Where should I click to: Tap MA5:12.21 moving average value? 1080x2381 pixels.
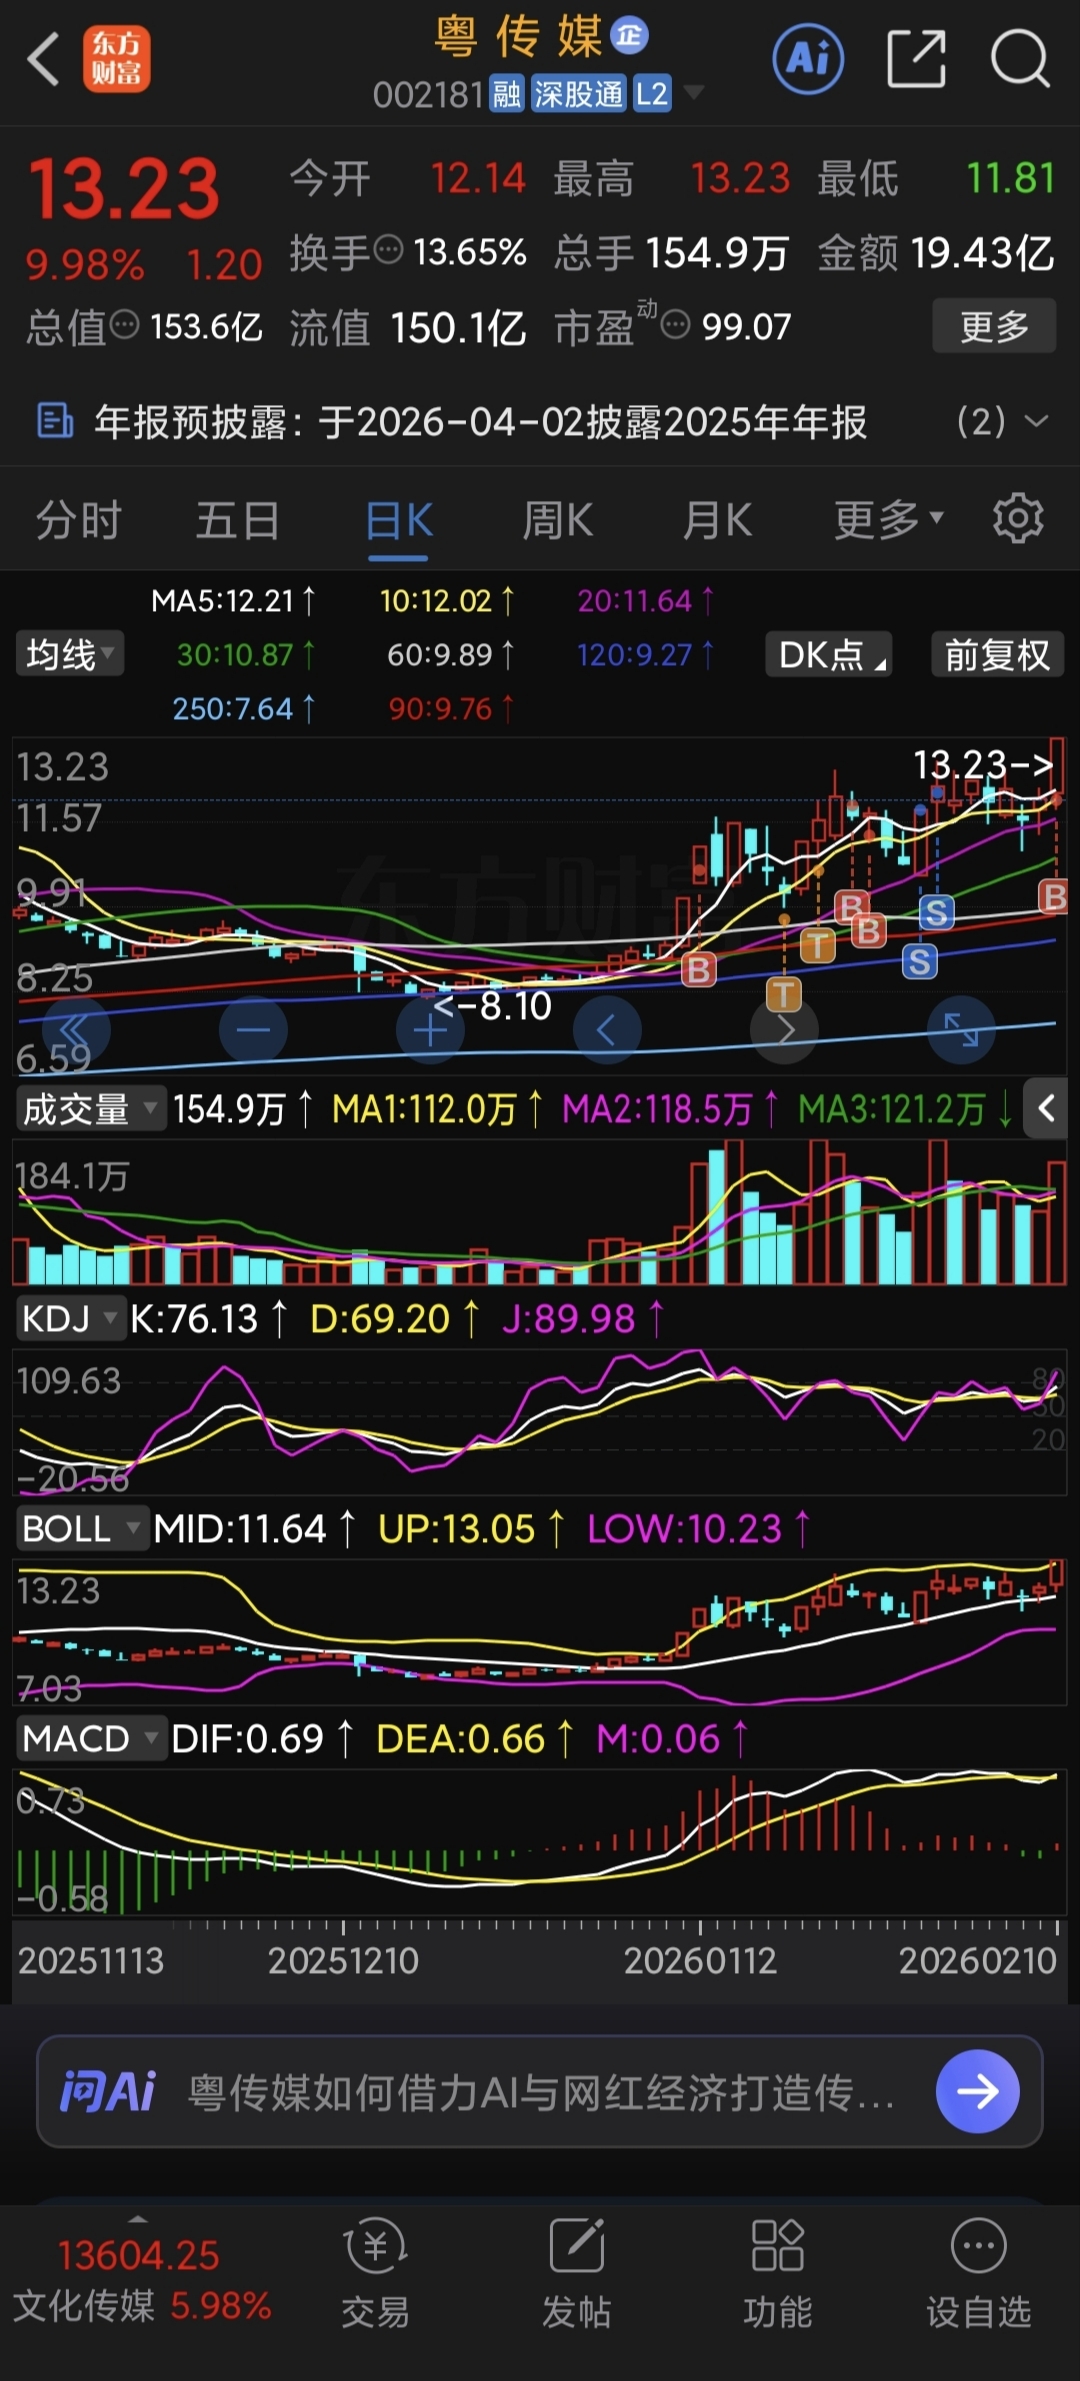[233, 600]
